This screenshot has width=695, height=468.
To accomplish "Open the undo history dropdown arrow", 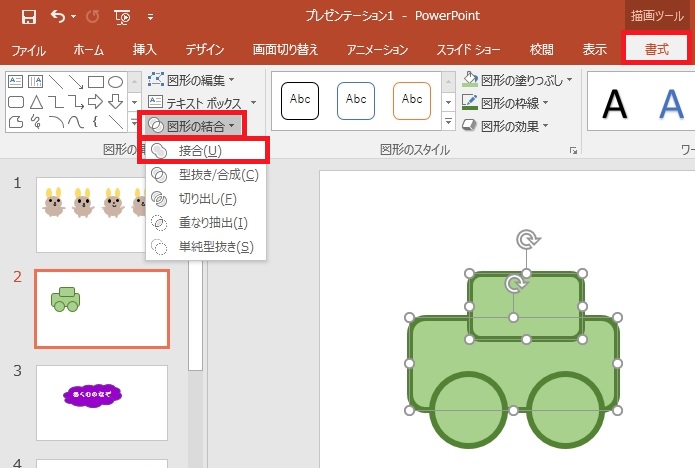I will [x=74, y=17].
